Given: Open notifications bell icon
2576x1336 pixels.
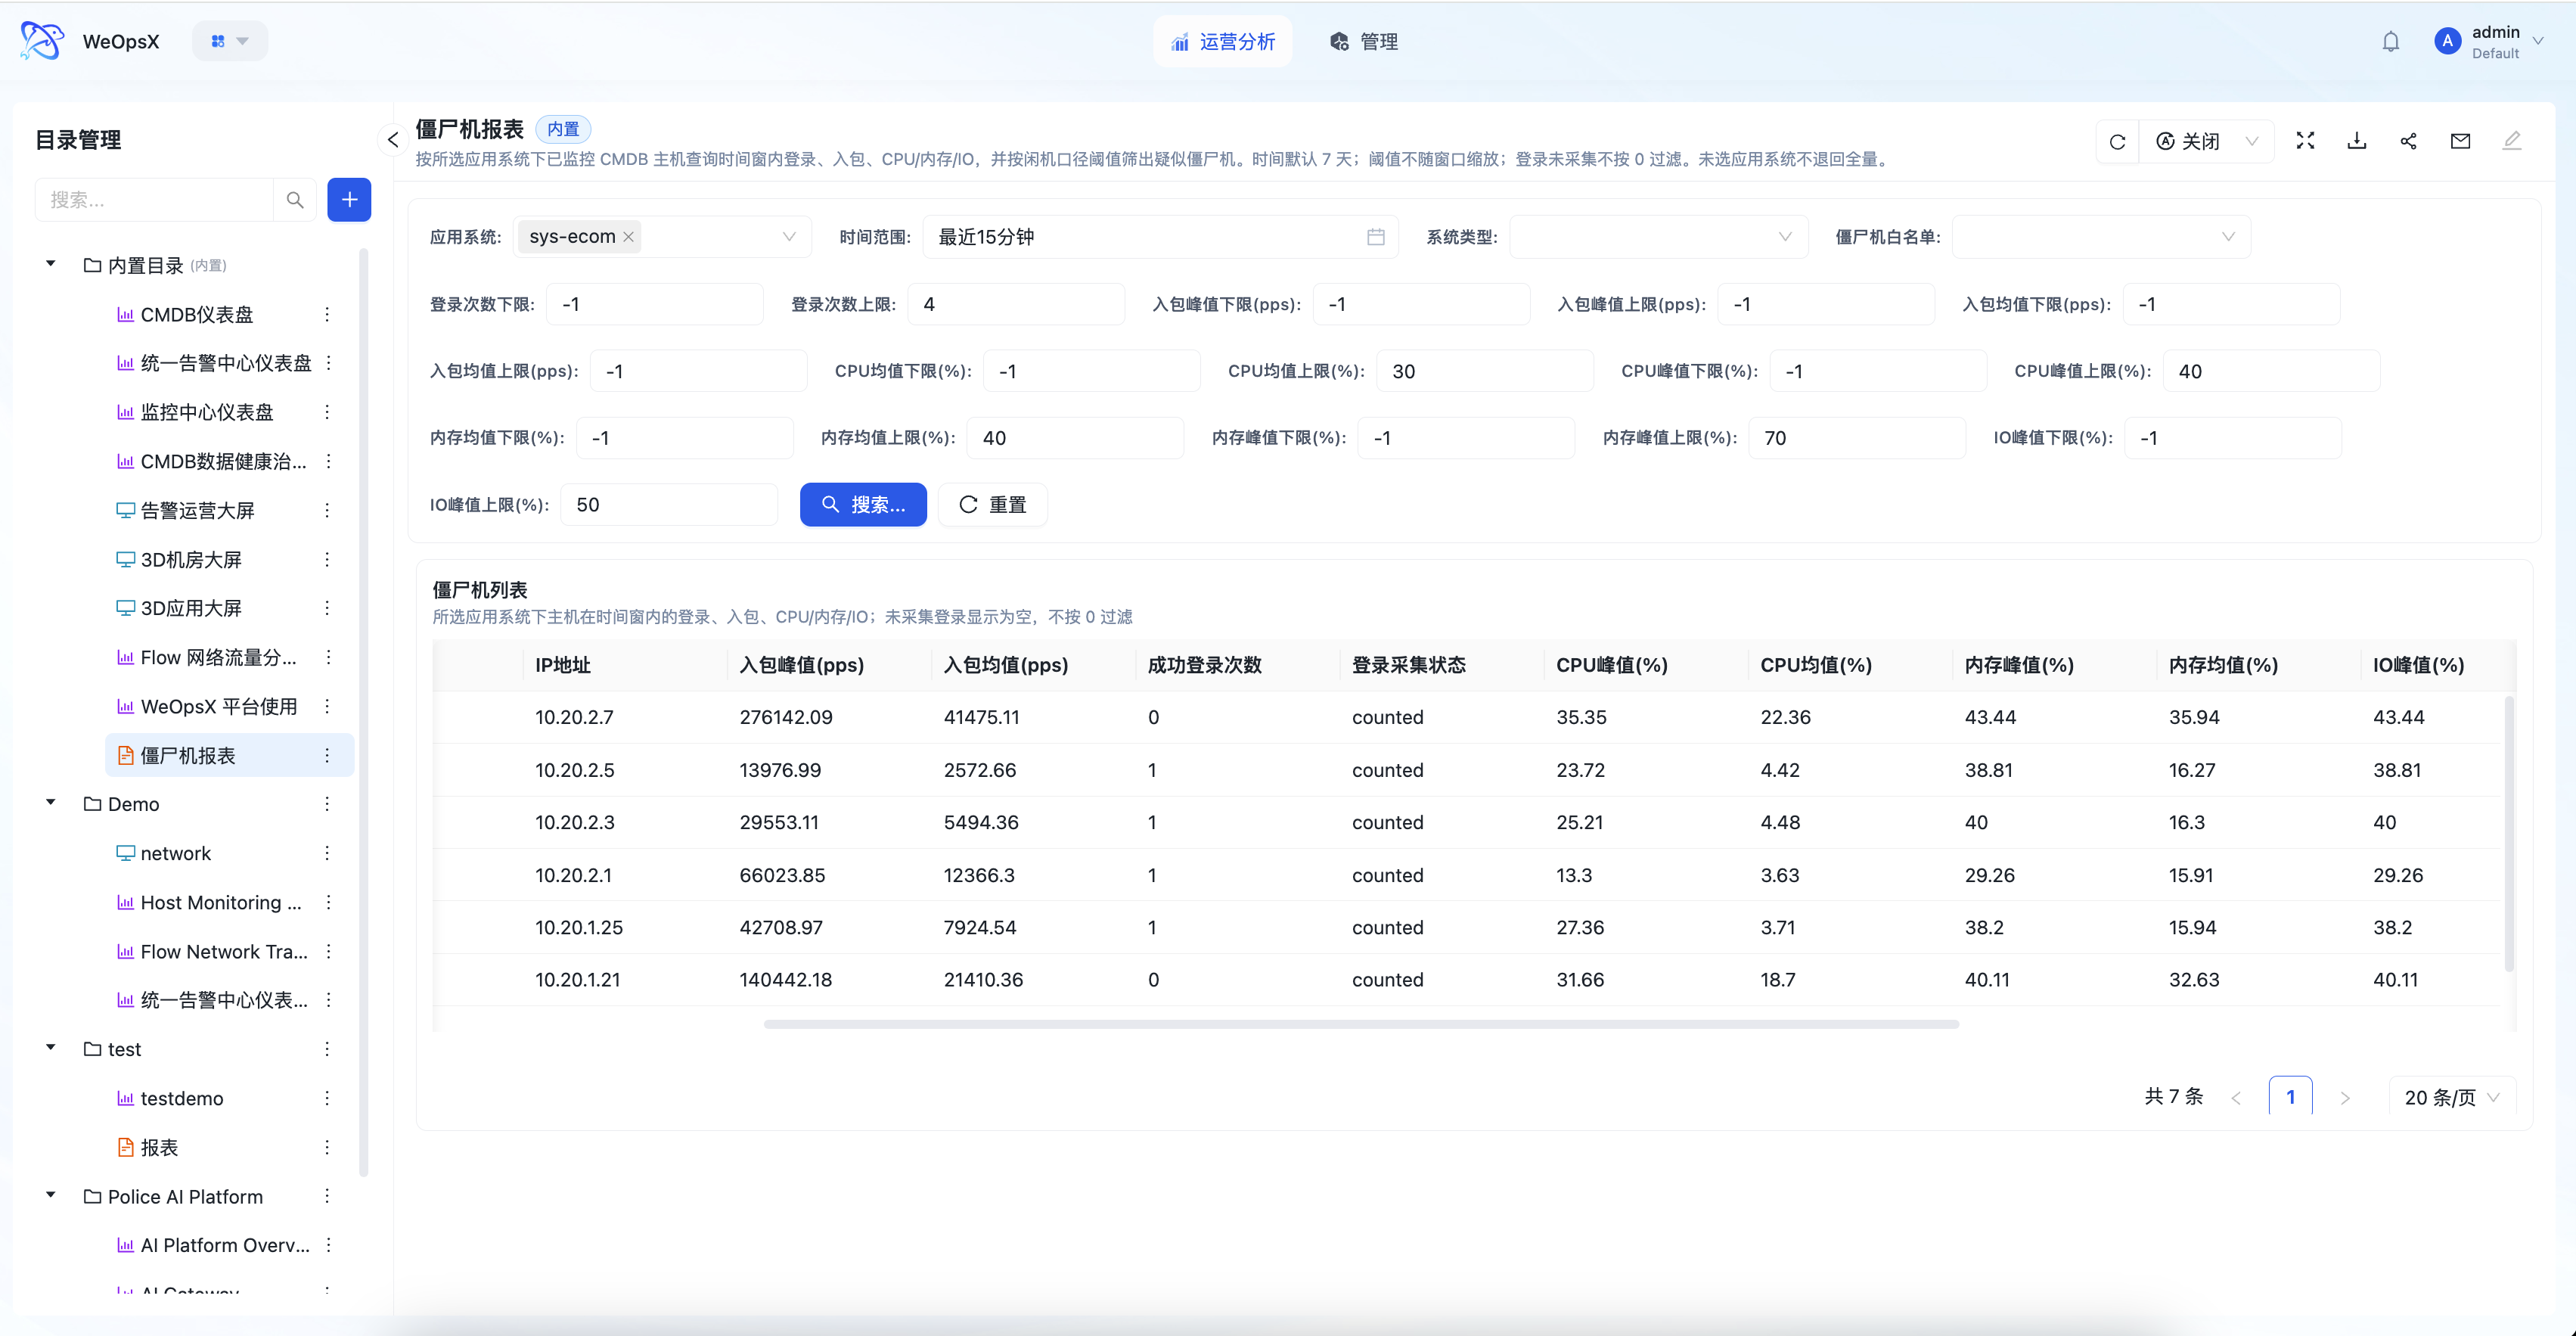Looking at the screenshot, I should click(x=2390, y=42).
